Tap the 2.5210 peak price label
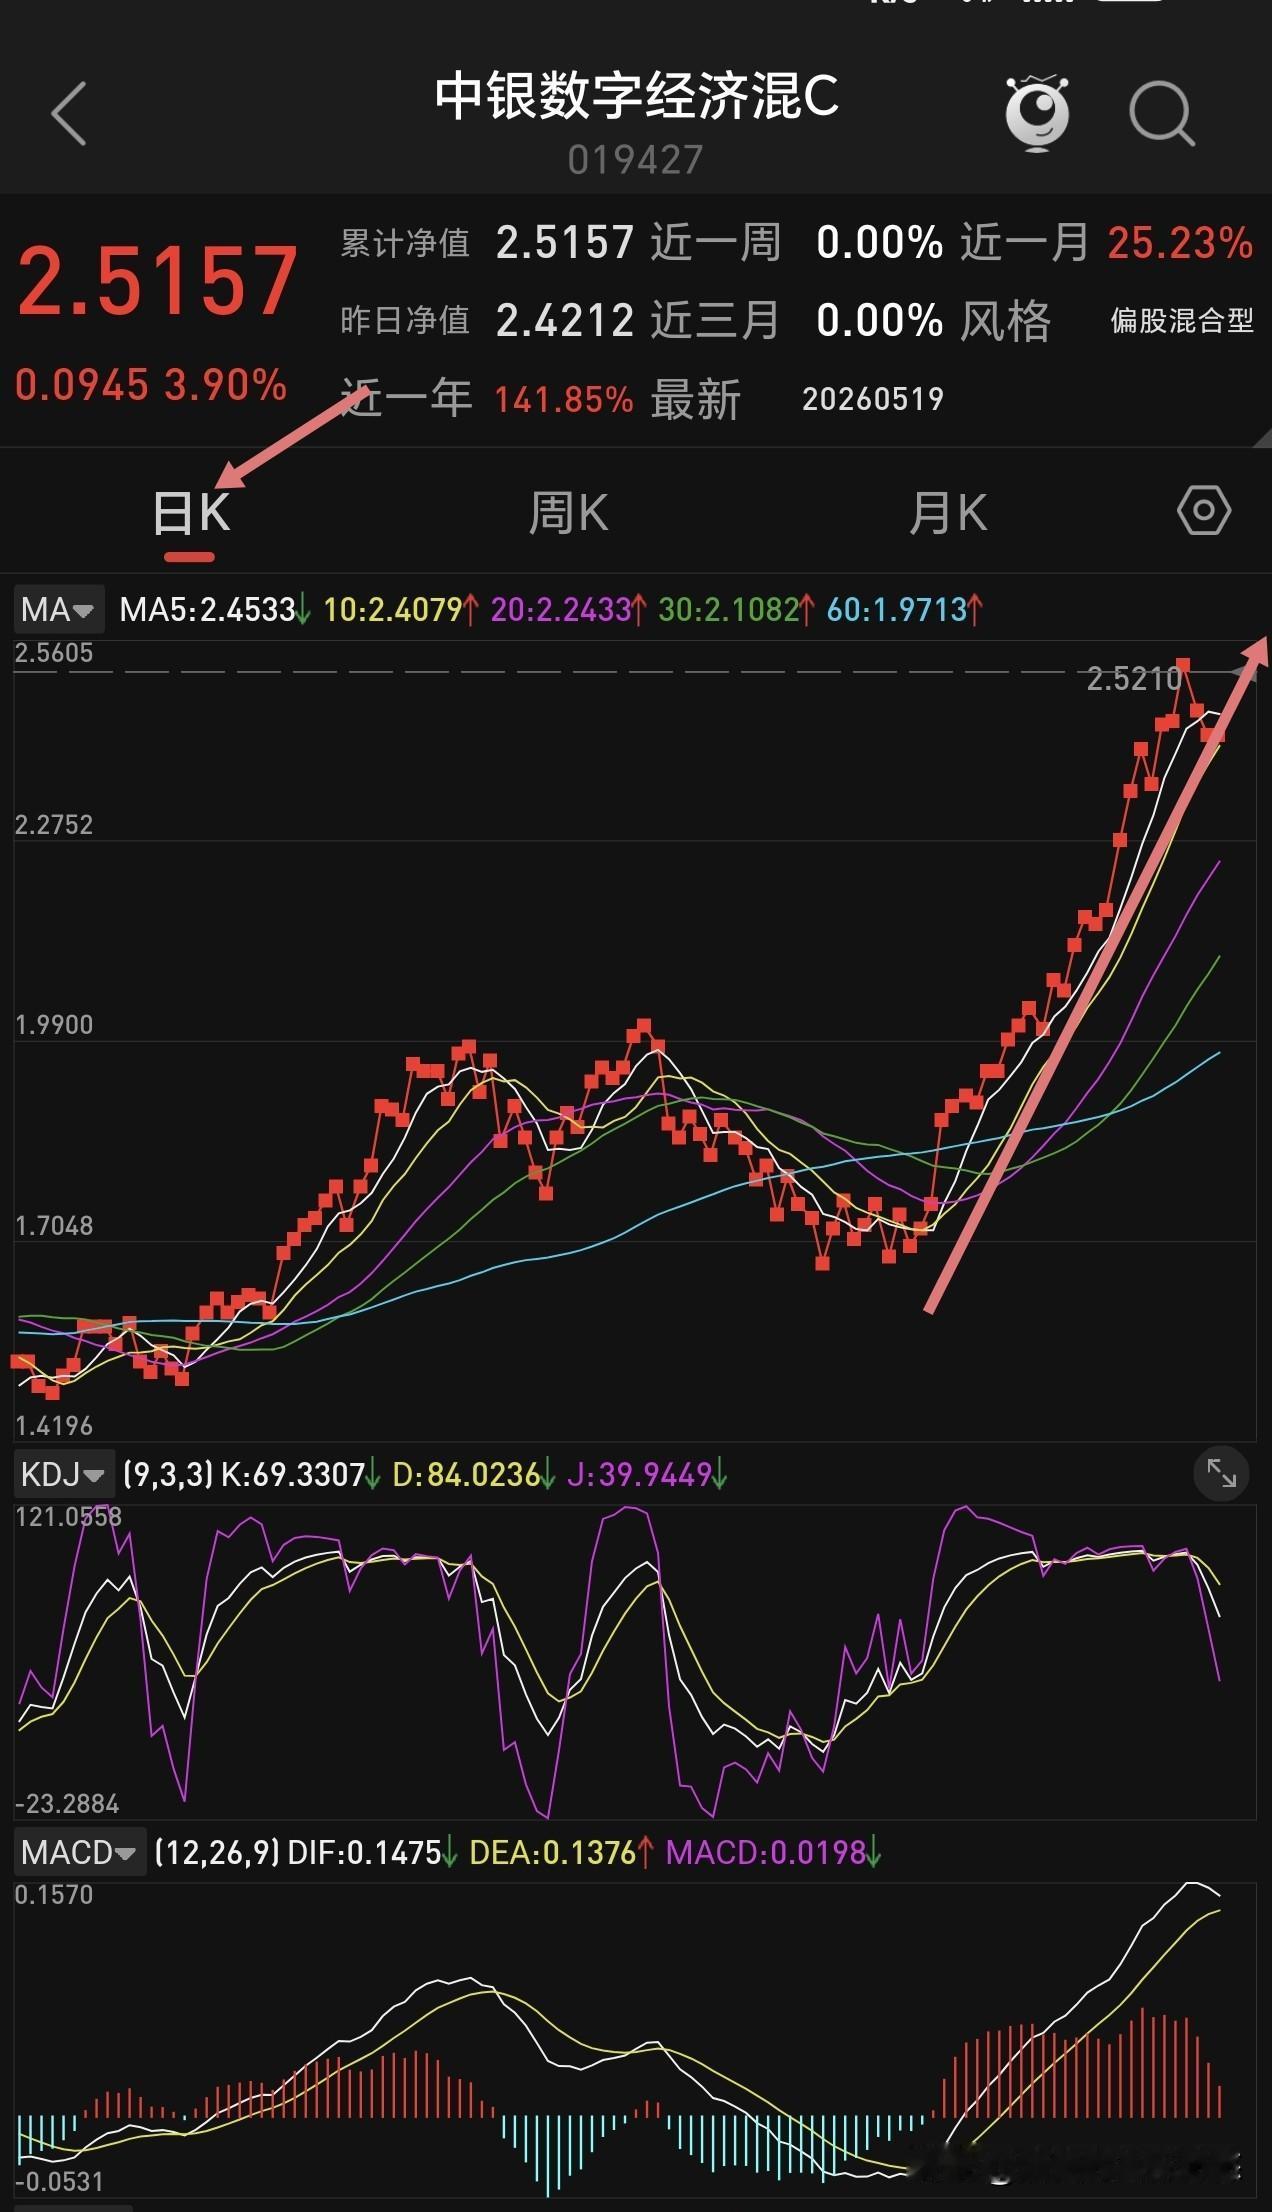This screenshot has width=1272, height=2212. coord(1134,680)
